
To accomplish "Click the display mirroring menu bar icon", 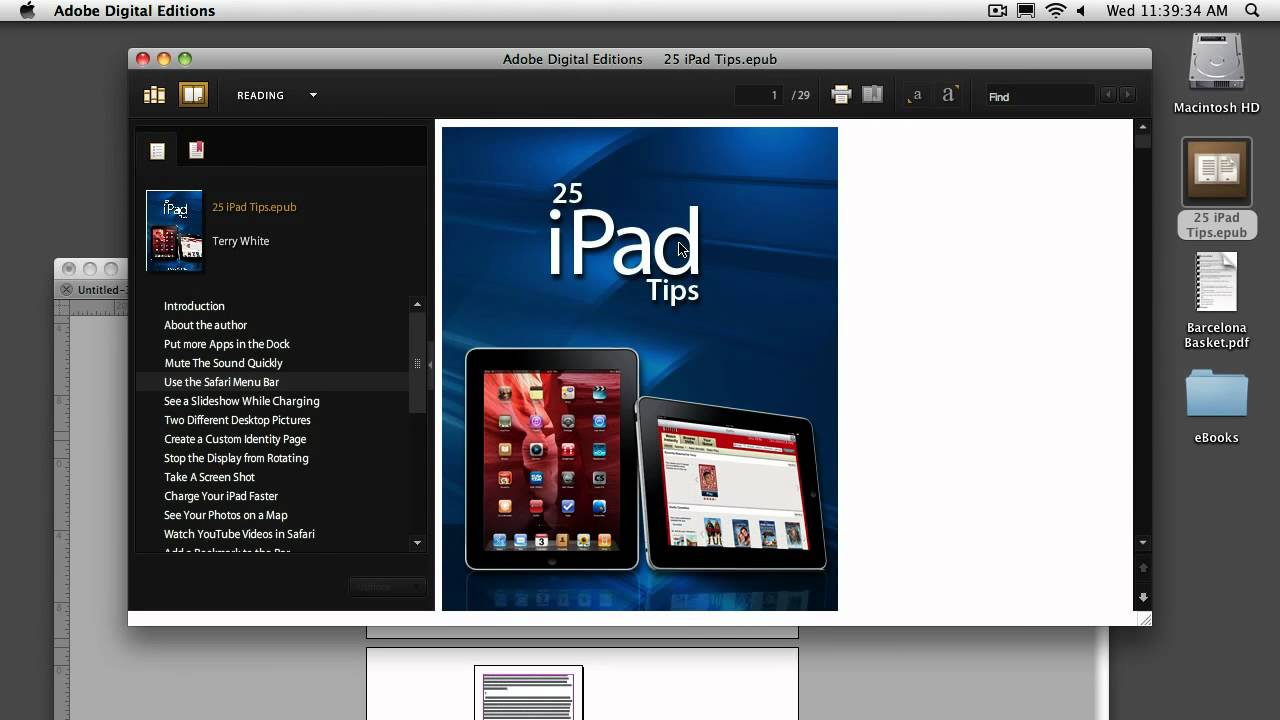I will click(1026, 11).
